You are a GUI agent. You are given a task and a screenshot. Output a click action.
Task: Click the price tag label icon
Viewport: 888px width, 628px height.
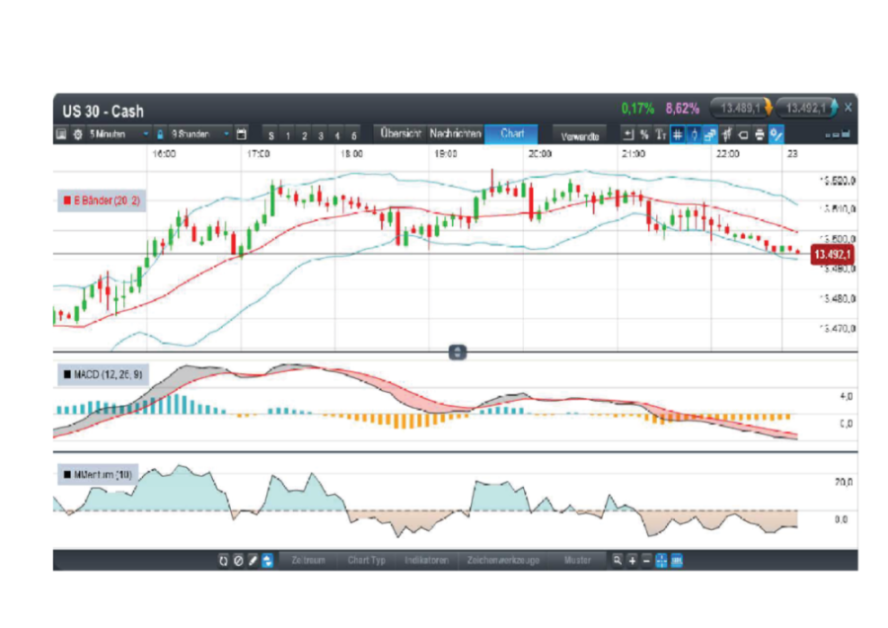(x=743, y=134)
